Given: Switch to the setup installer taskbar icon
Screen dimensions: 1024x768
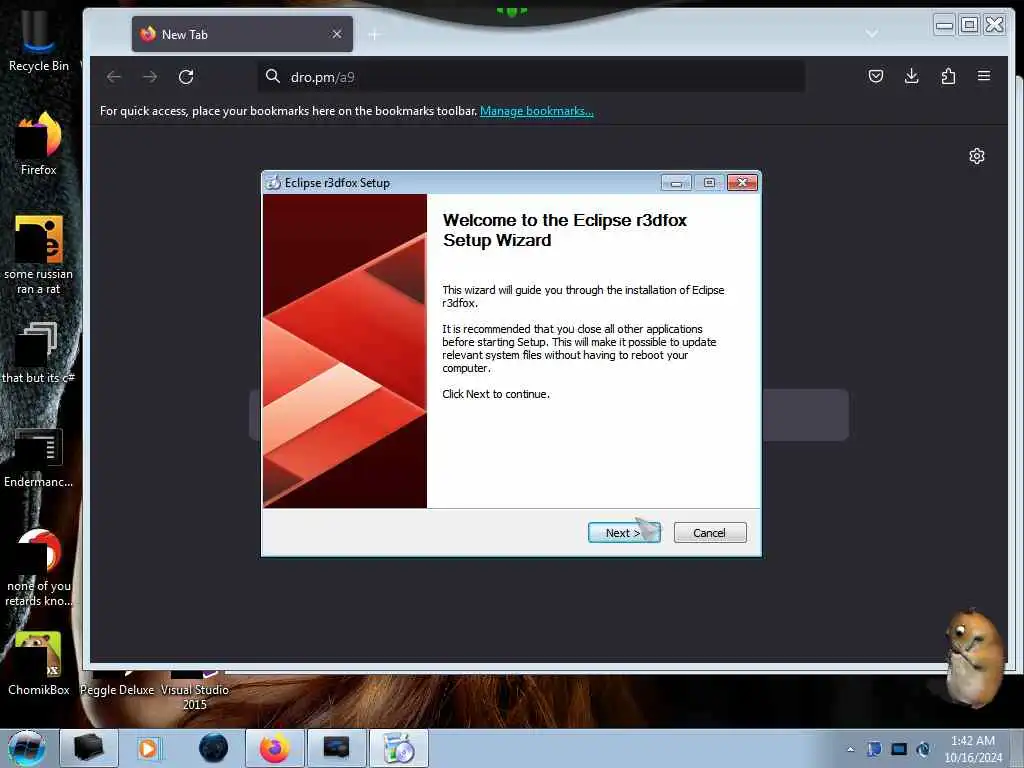Looking at the screenshot, I should pyautogui.click(x=399, y=748).
